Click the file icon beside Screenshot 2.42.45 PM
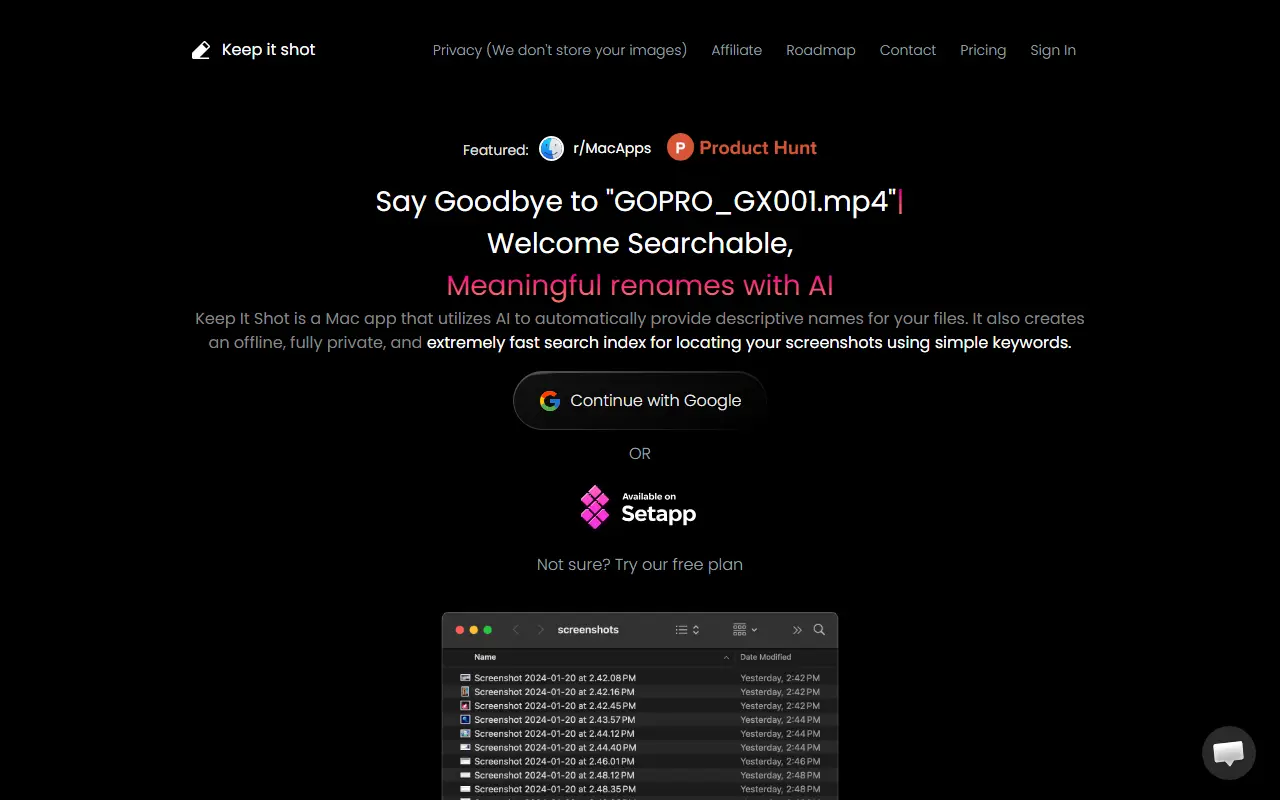Viewport: 1280px width, 800px height. coord(465,706)
